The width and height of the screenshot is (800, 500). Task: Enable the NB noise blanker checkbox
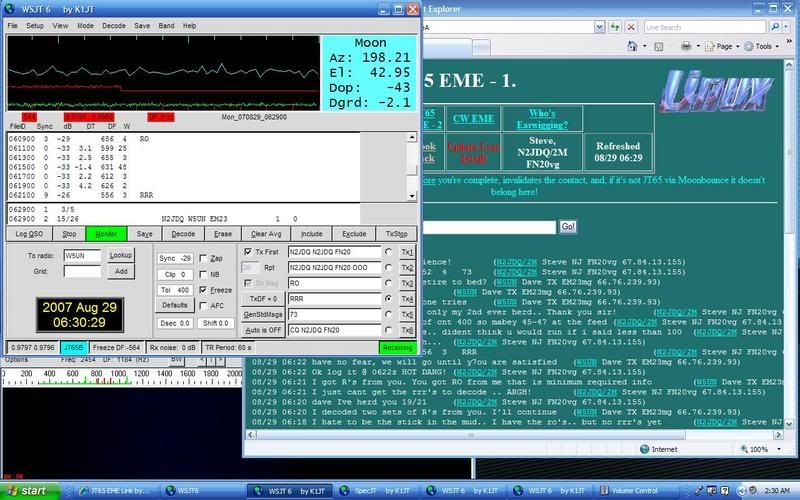point(203,274)
